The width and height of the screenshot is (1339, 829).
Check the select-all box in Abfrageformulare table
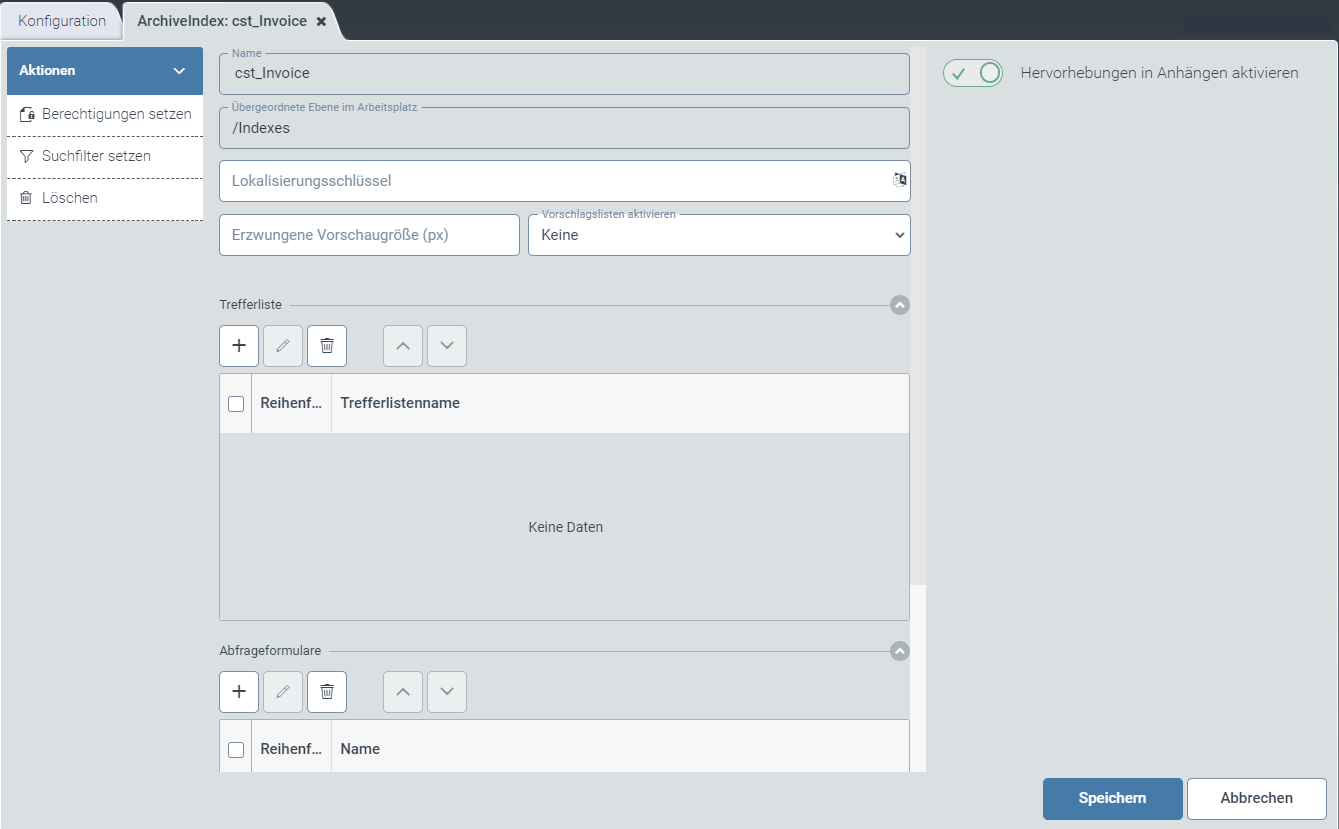click(236, 750)
